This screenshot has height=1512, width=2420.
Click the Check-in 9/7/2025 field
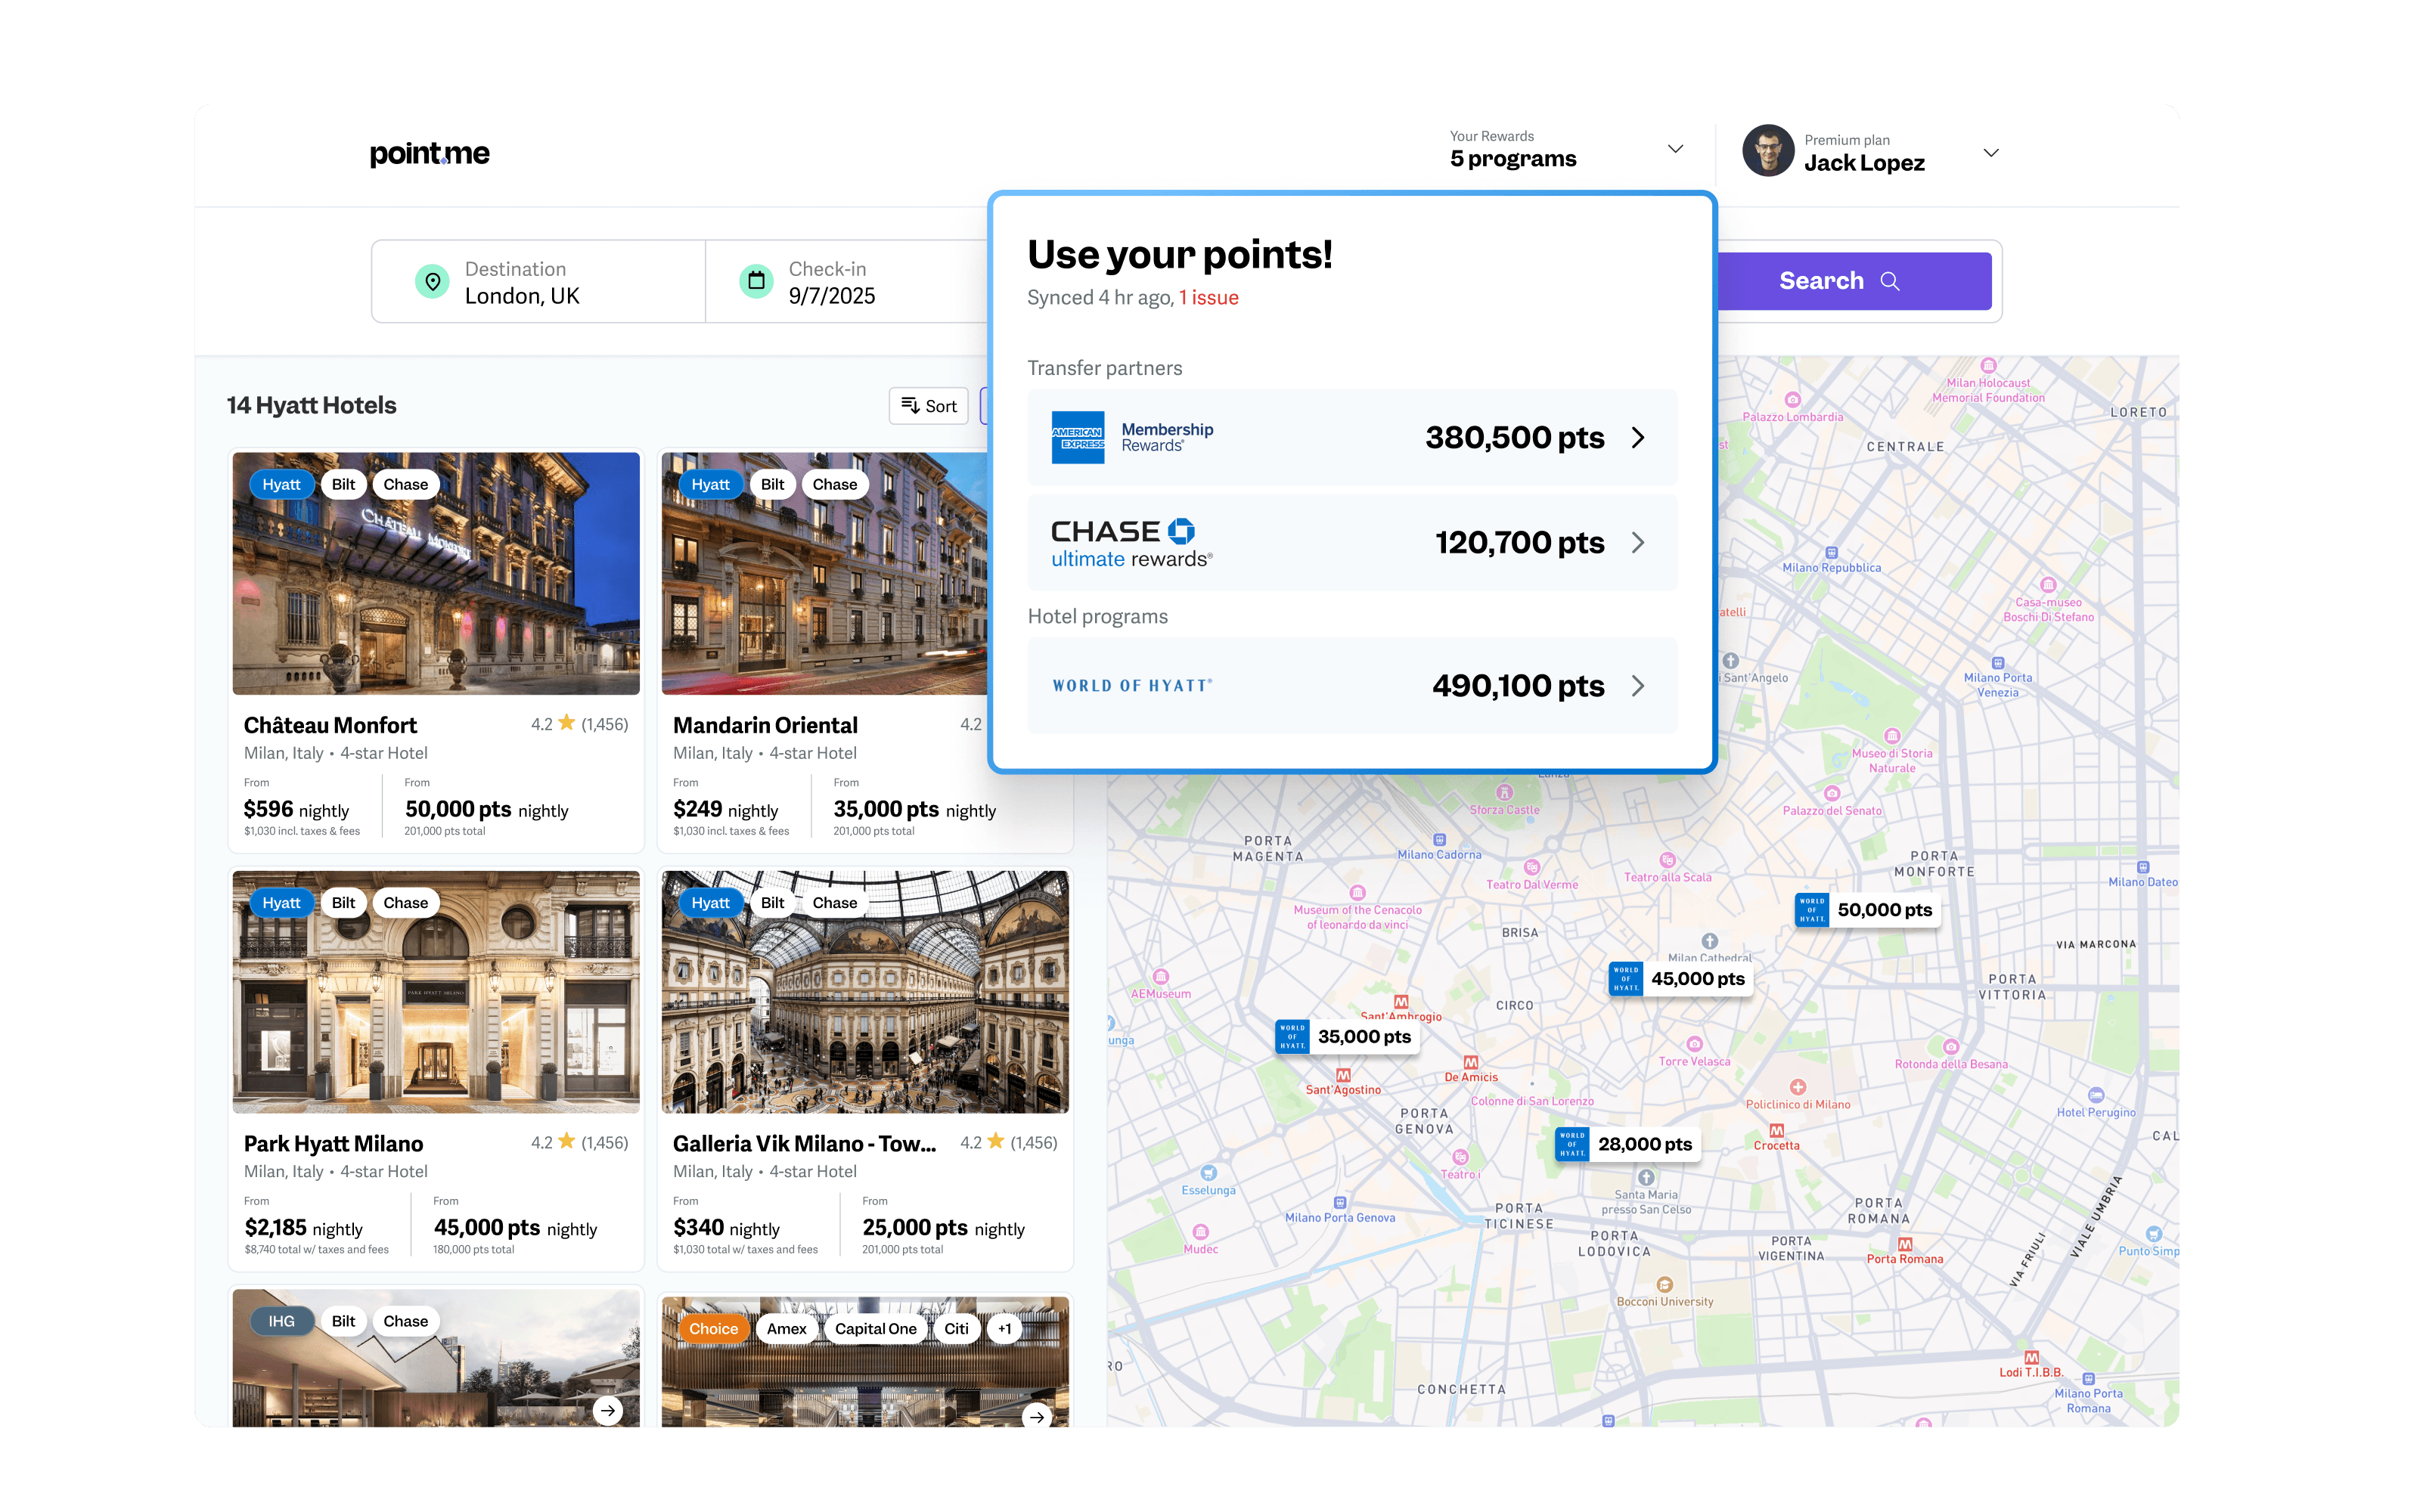846,282
